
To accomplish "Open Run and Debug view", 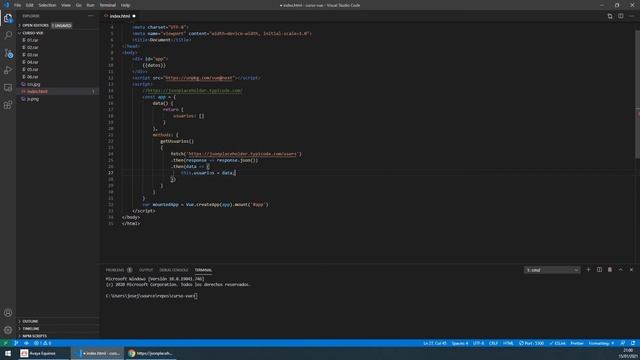I will point(8,70).
